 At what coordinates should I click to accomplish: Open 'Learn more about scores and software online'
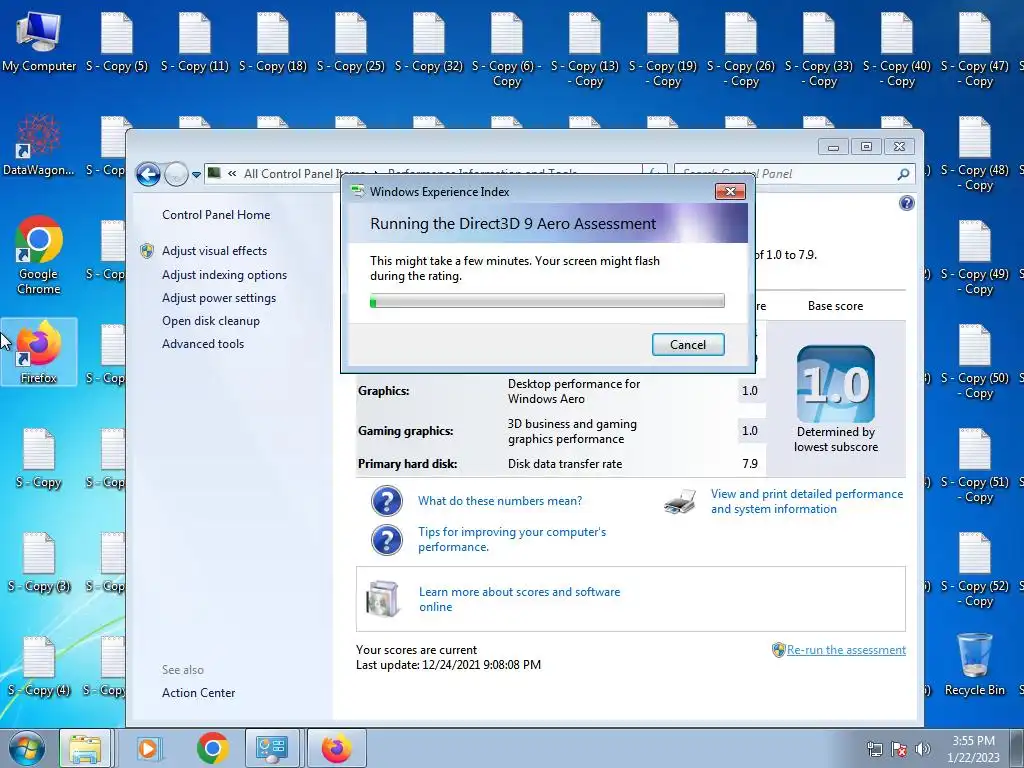[x=519, y=600]
